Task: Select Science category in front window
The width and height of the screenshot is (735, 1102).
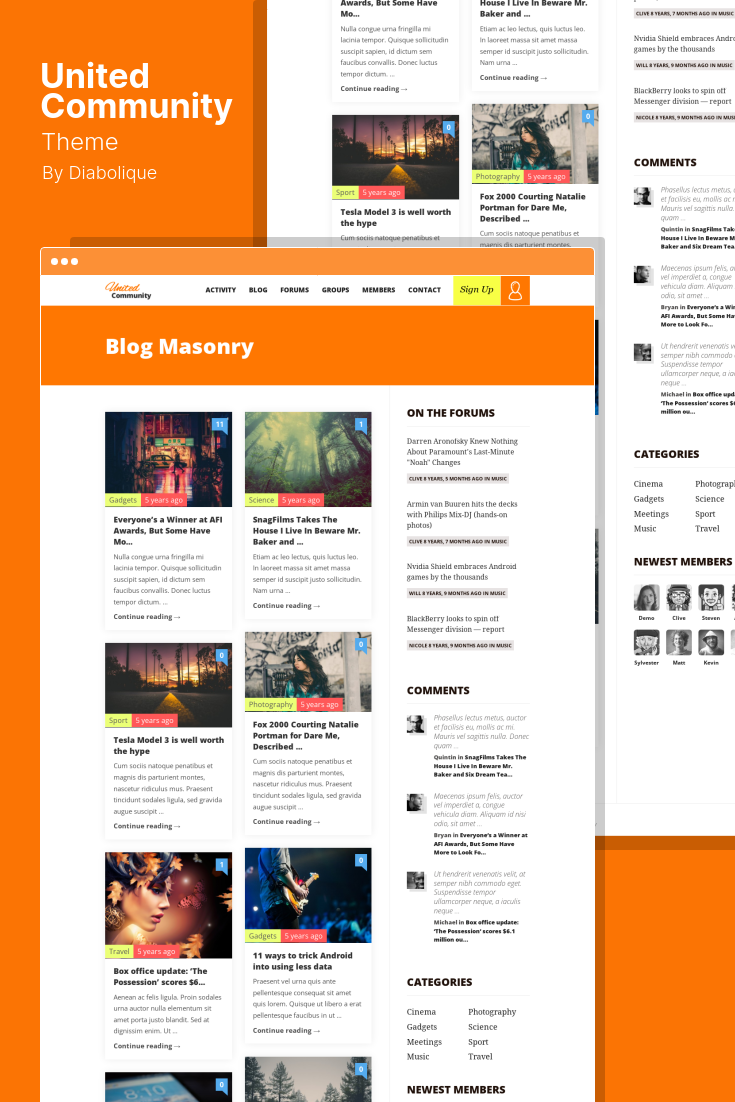Action: click(483, 1027)
